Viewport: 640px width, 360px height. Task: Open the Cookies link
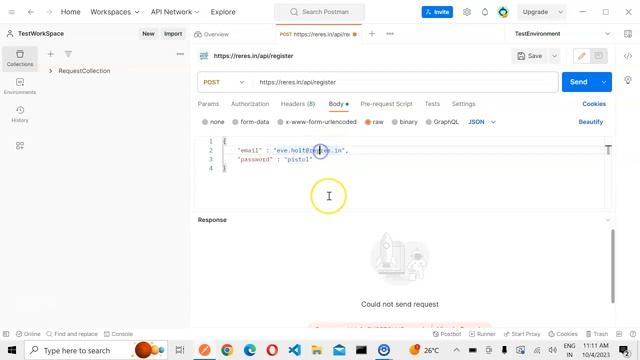tap(594, 104)
